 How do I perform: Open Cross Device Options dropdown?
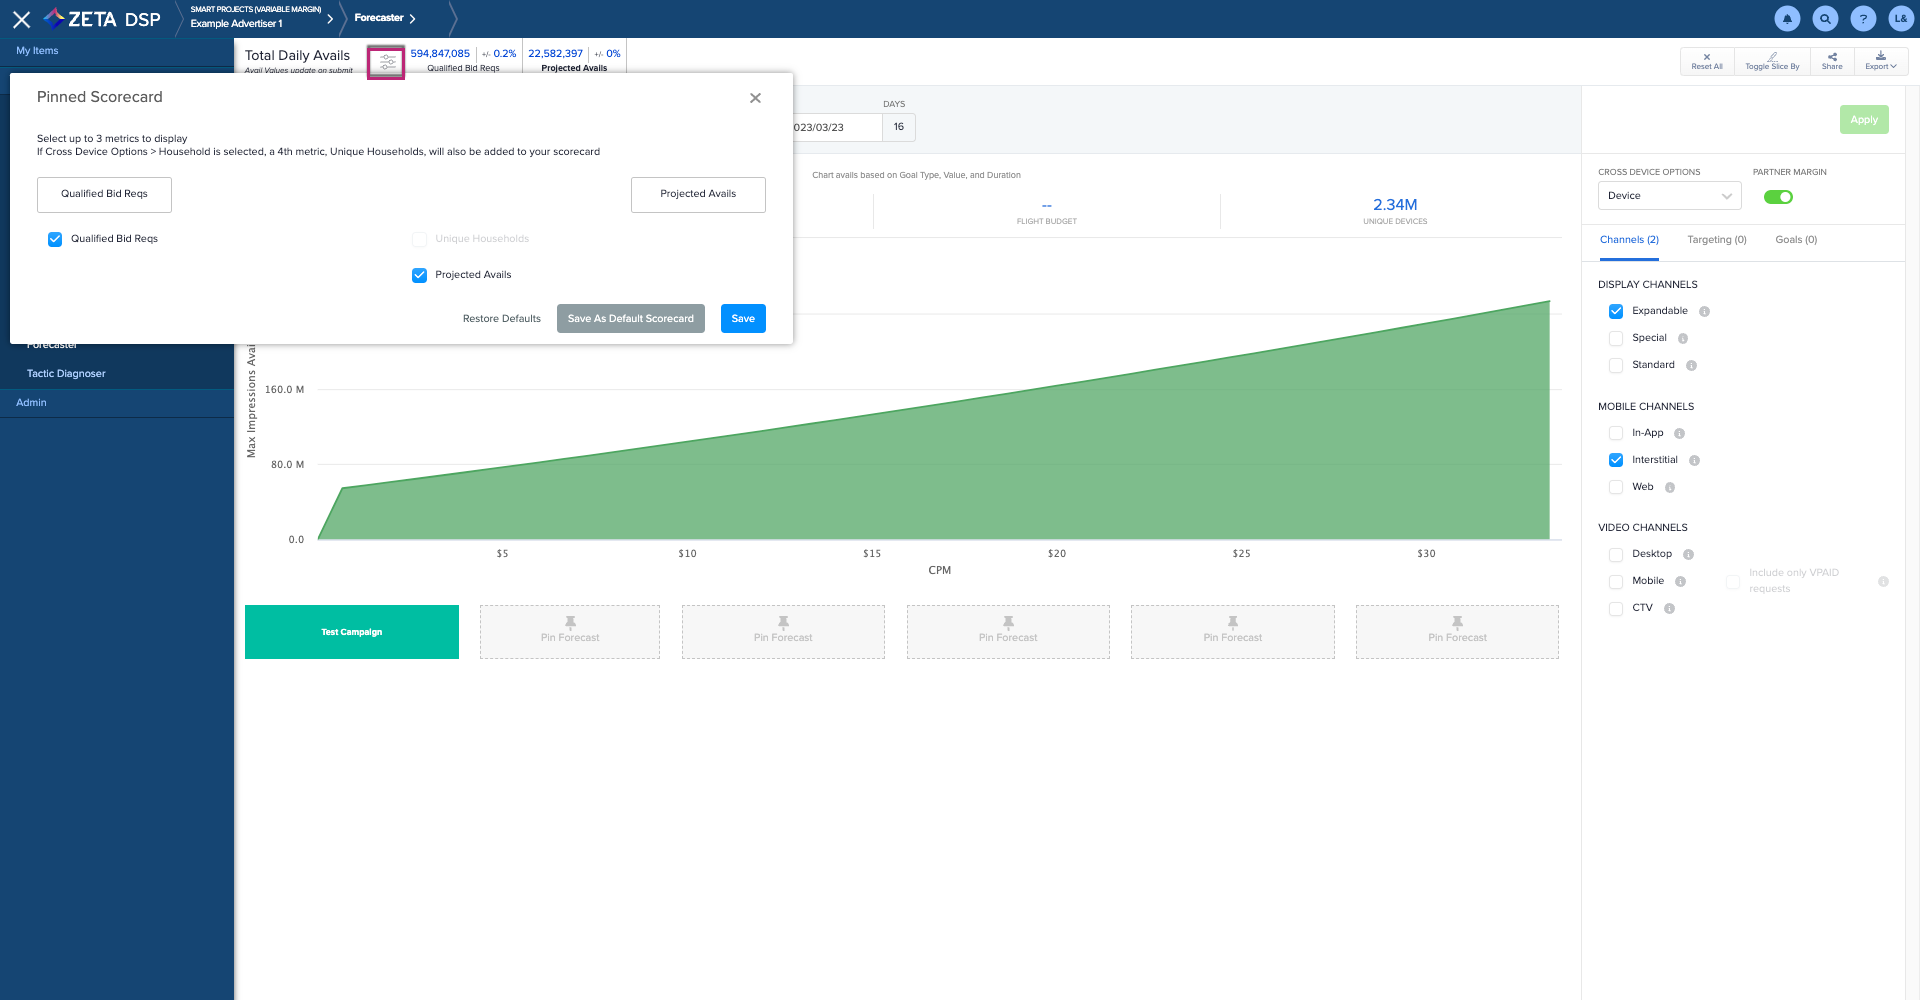1668,196
